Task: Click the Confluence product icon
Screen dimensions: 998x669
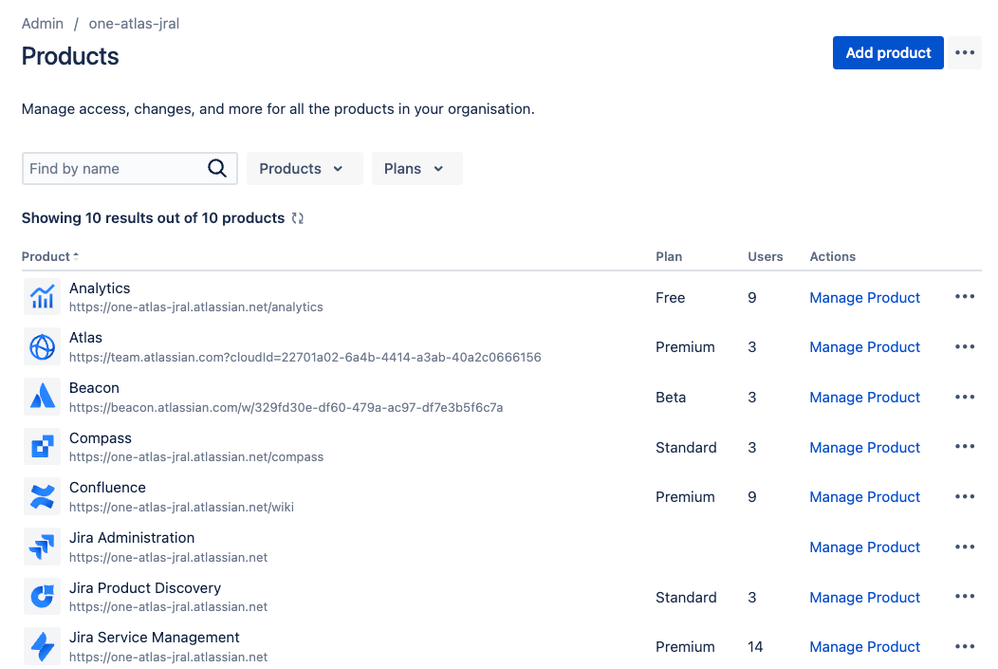Action: click(42, 496)
